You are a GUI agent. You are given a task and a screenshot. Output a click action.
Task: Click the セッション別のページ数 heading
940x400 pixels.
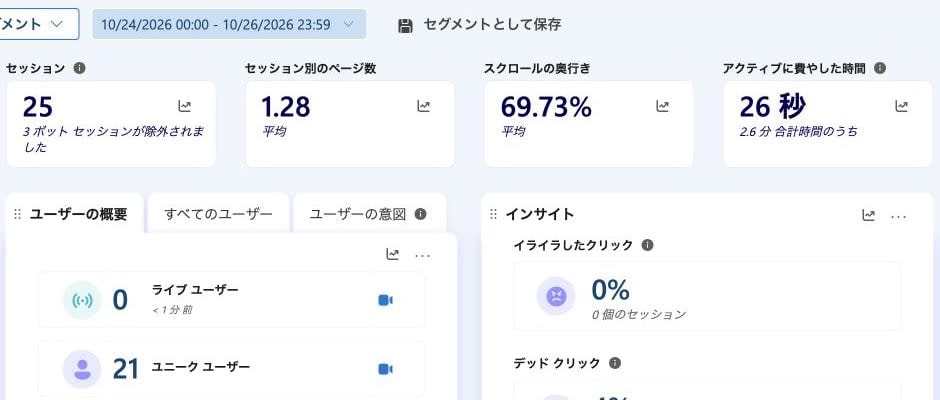(x=311, y=68)
